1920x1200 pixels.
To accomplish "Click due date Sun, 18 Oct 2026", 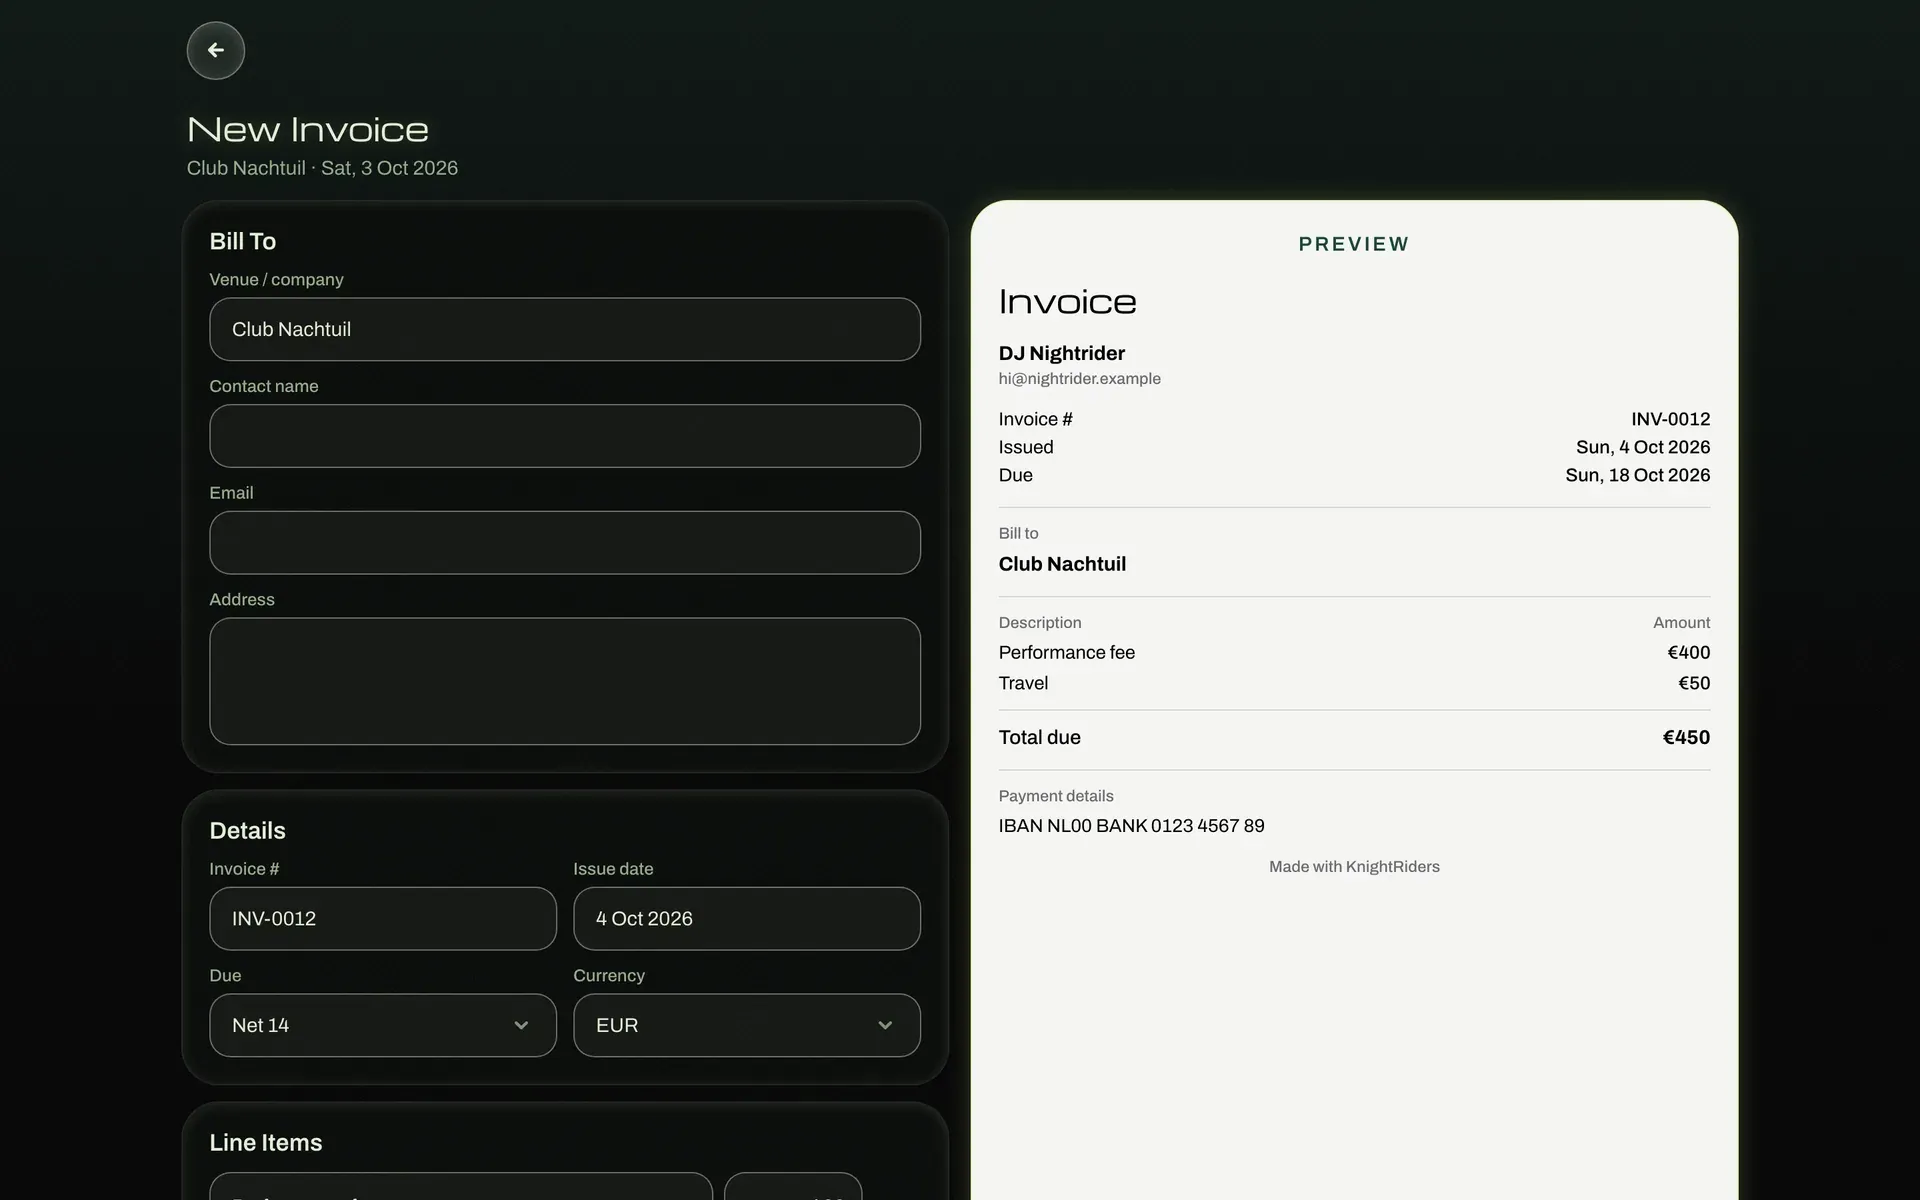I will point(1638,475).
